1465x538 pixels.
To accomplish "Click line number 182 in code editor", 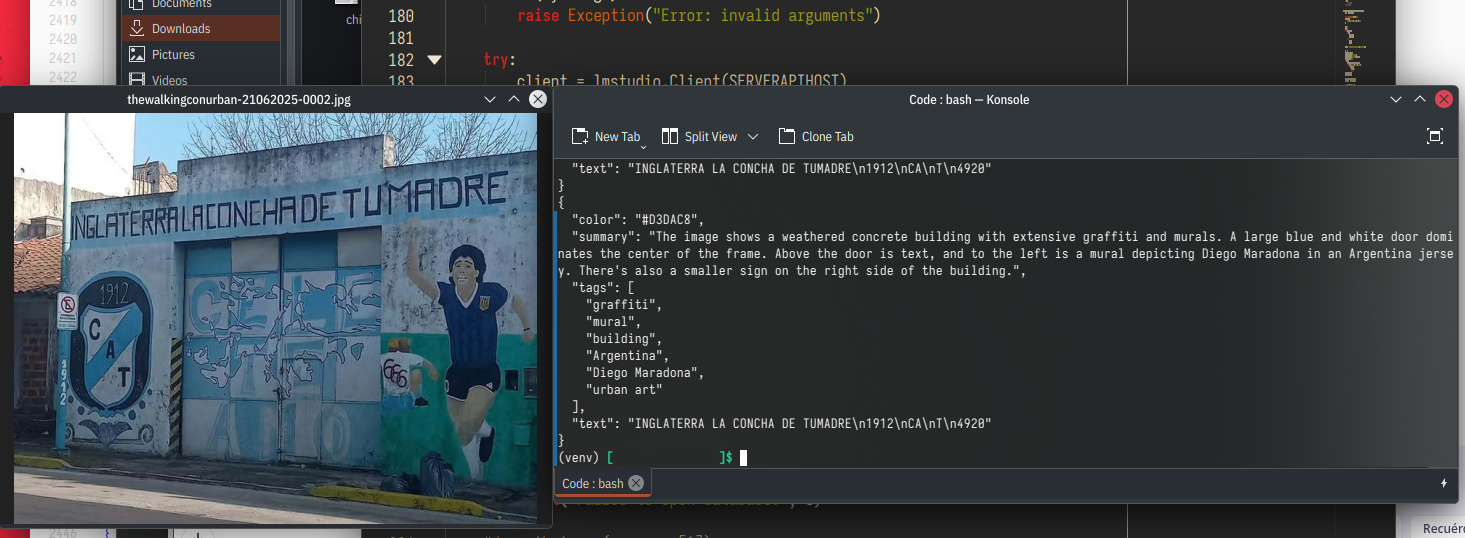I will [400, 60].
